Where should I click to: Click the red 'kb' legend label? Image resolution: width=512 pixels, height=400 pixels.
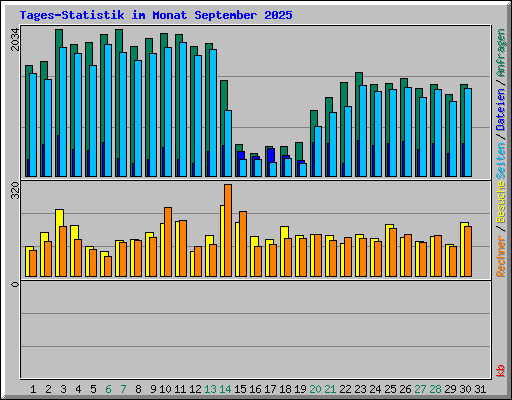coord(501,371)
